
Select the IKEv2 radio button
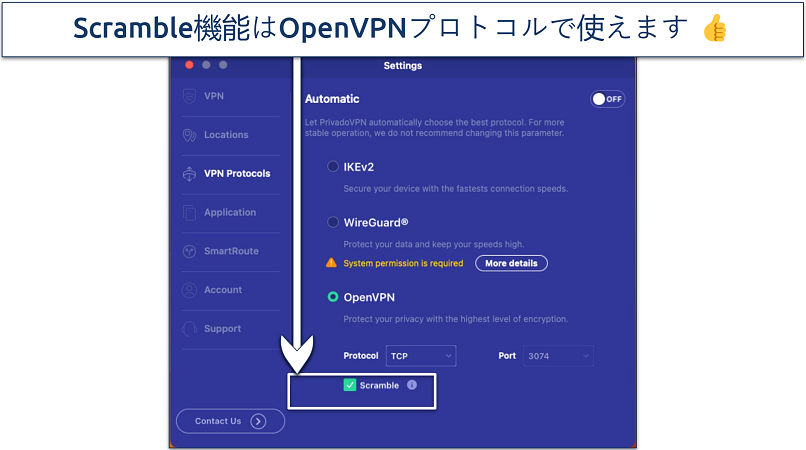click(x=333, y=168)
